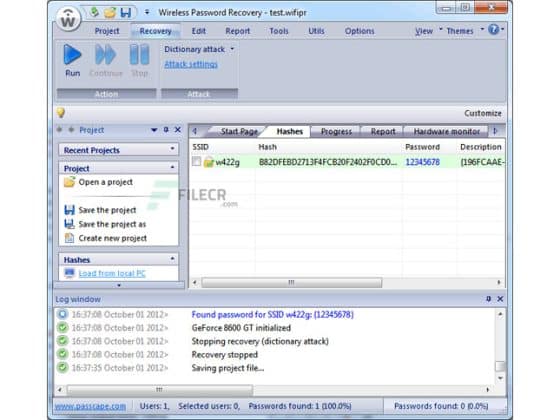The height and width of the screenshot is (420, 560).
Task: Open the View dropdown arrow
Action: click(440, 29)
